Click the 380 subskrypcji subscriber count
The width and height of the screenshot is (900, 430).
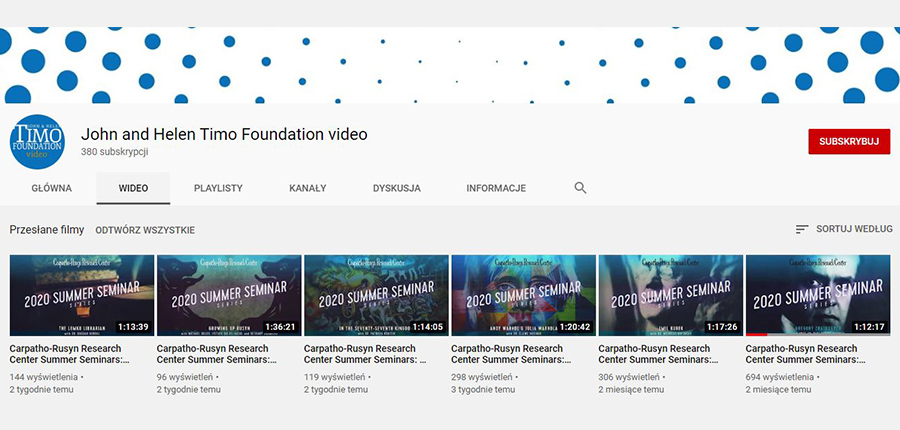point(115,152)
